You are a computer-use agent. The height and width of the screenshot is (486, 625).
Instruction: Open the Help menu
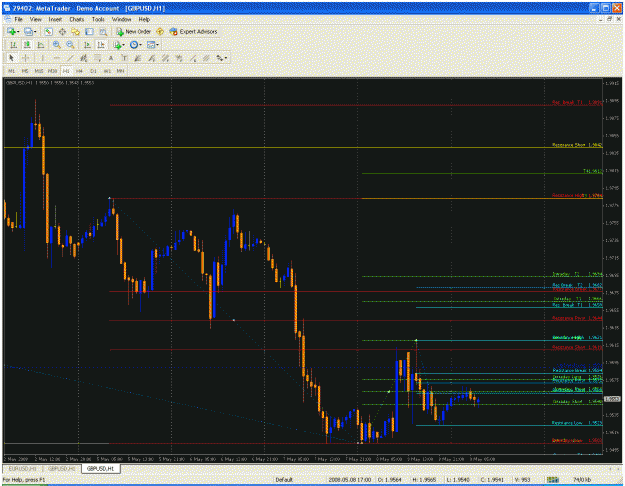[x=144, y=19]
